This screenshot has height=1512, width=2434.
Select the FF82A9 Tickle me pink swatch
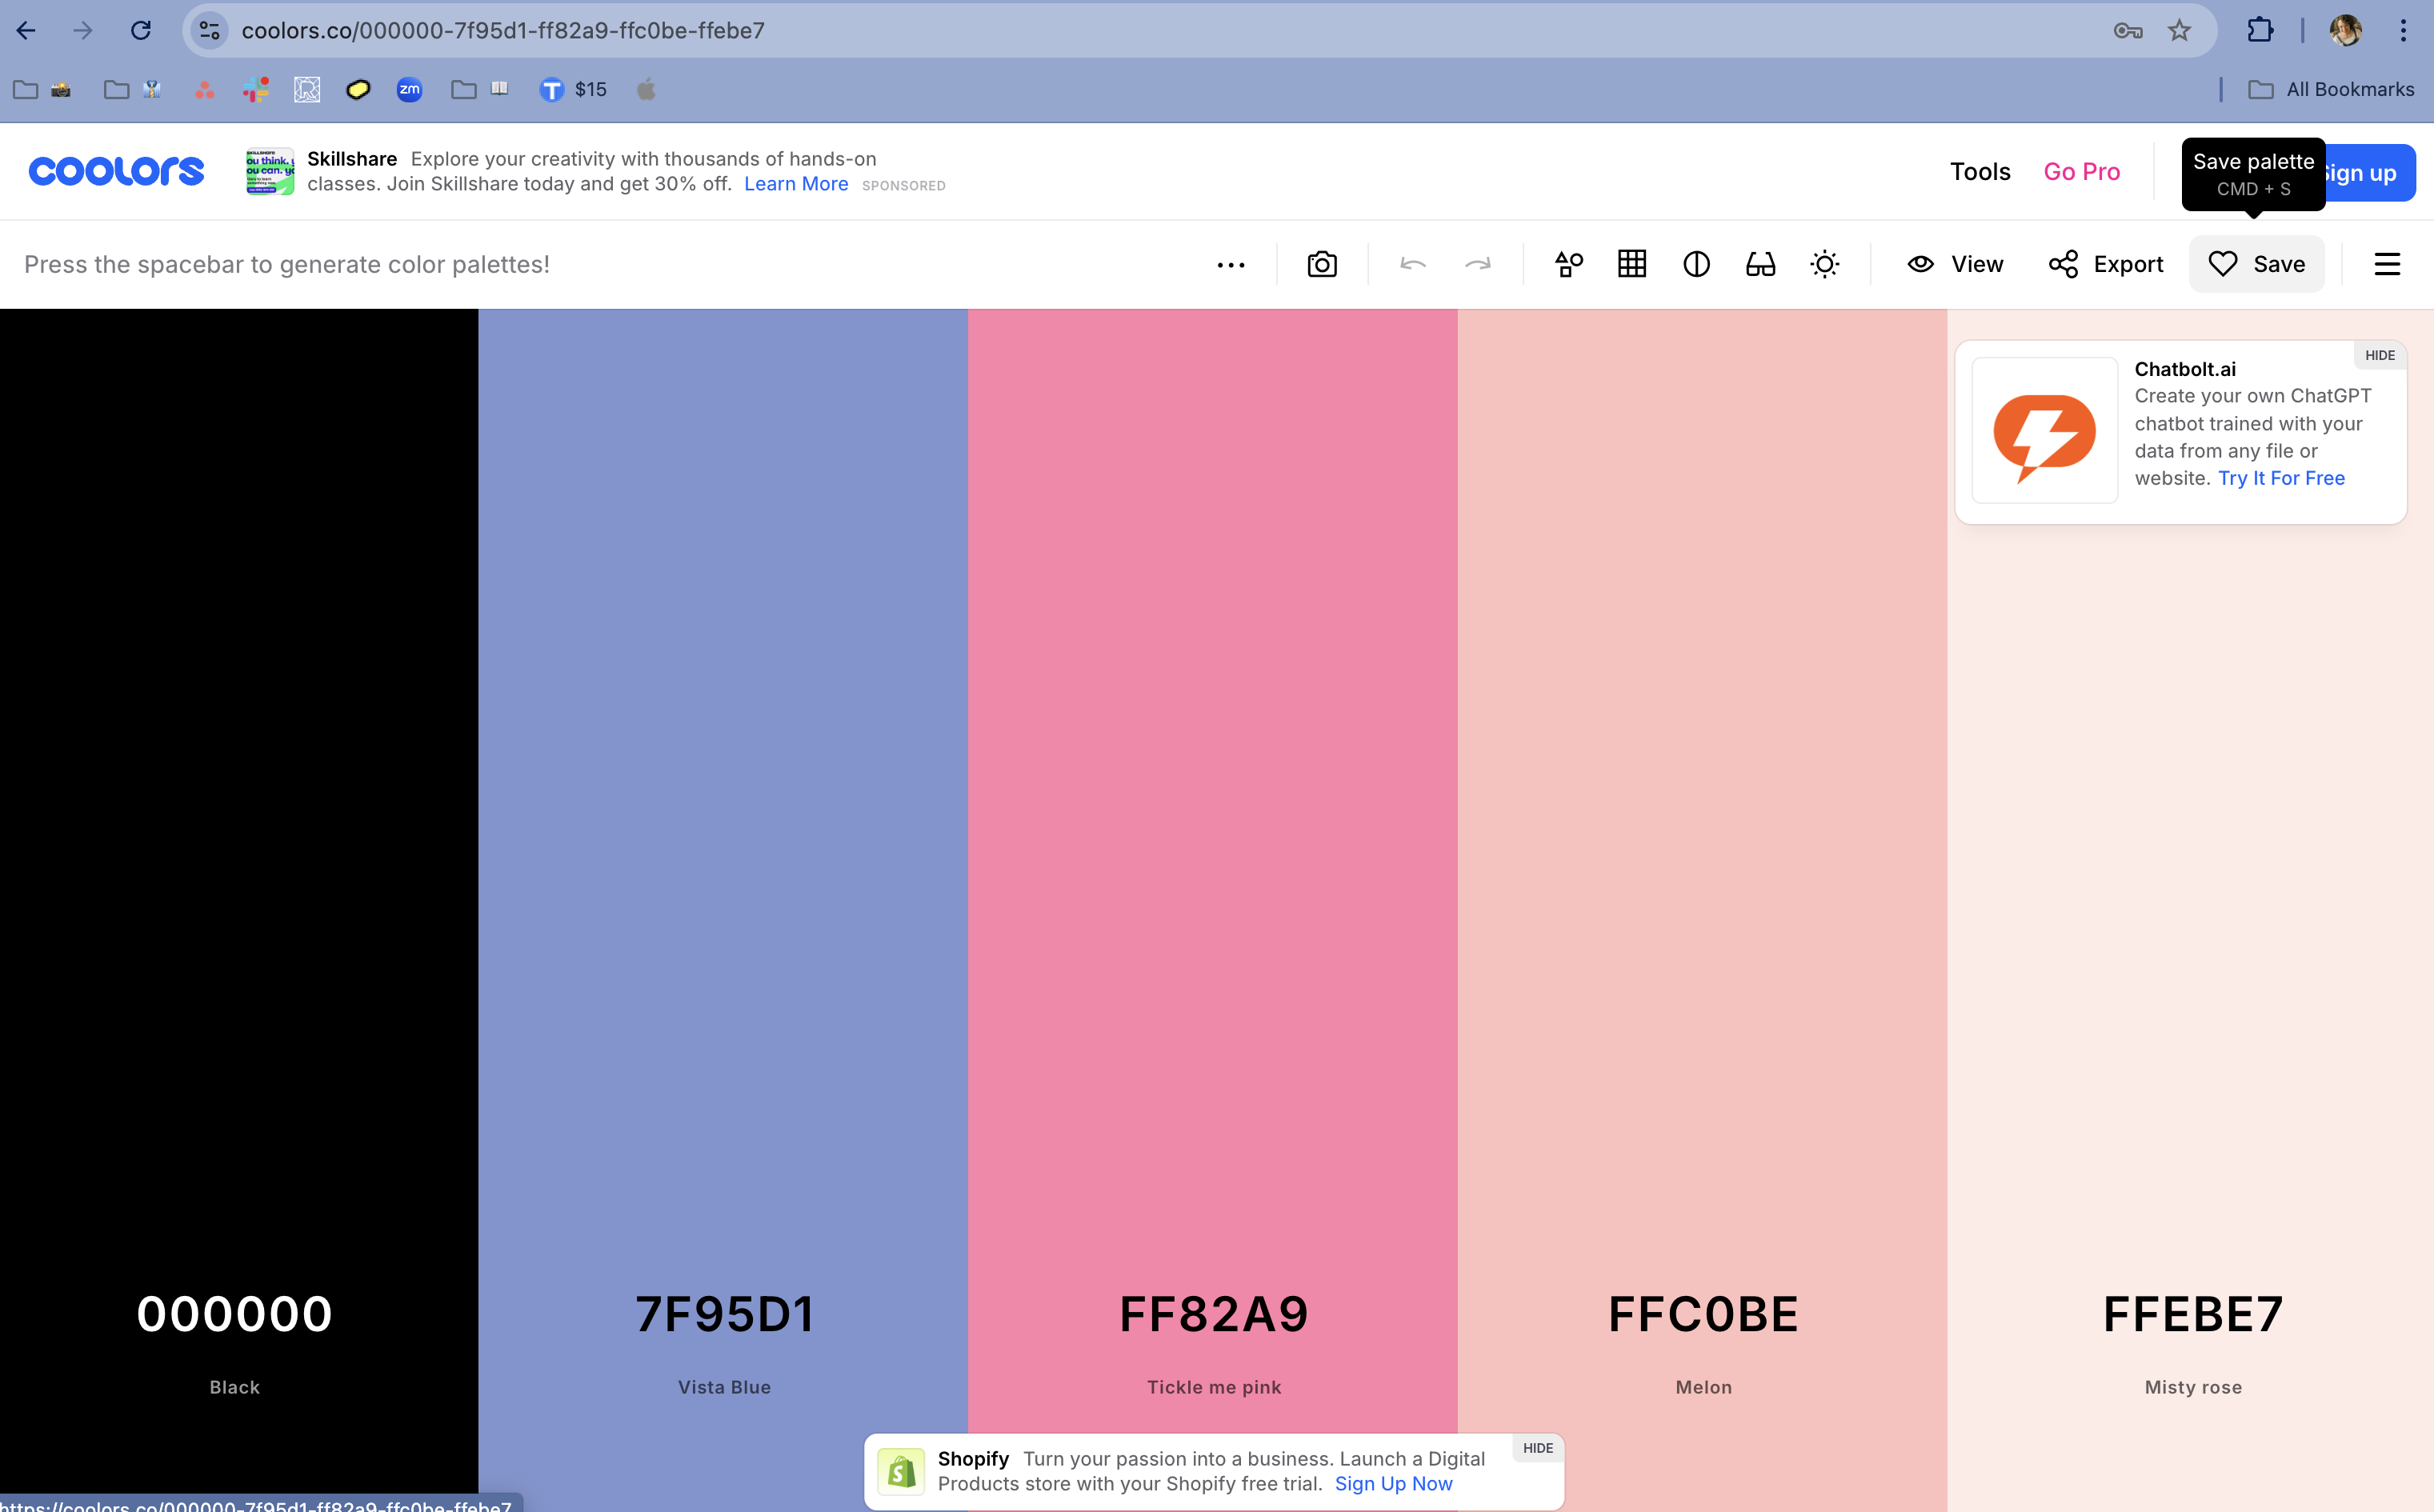coord(1213,871)
